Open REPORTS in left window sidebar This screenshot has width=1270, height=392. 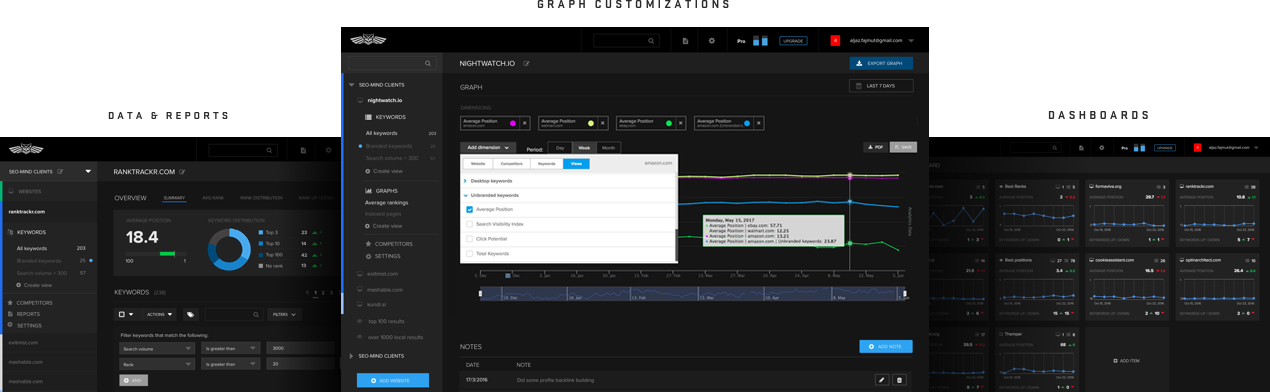coord(29,313)
